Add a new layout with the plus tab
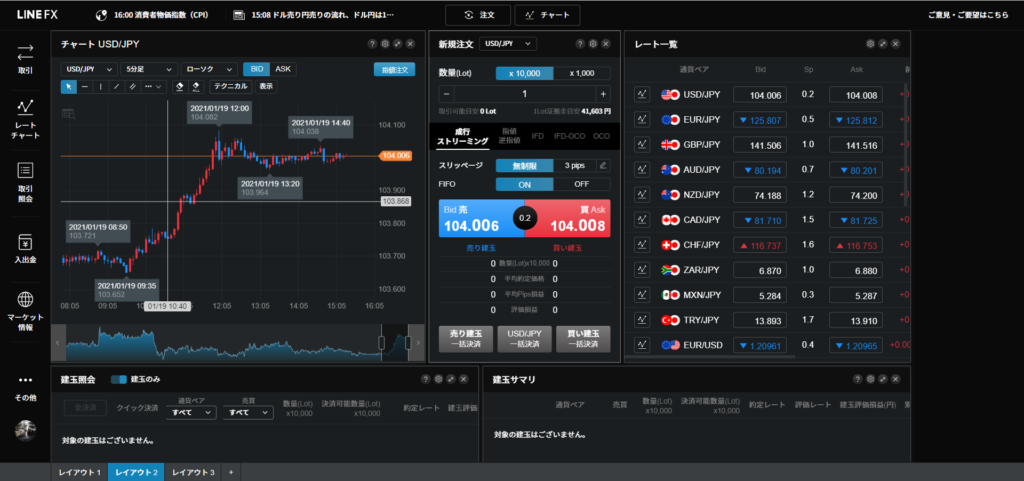Viewport: 1024px width, 481px height. (x=231, y=472)
